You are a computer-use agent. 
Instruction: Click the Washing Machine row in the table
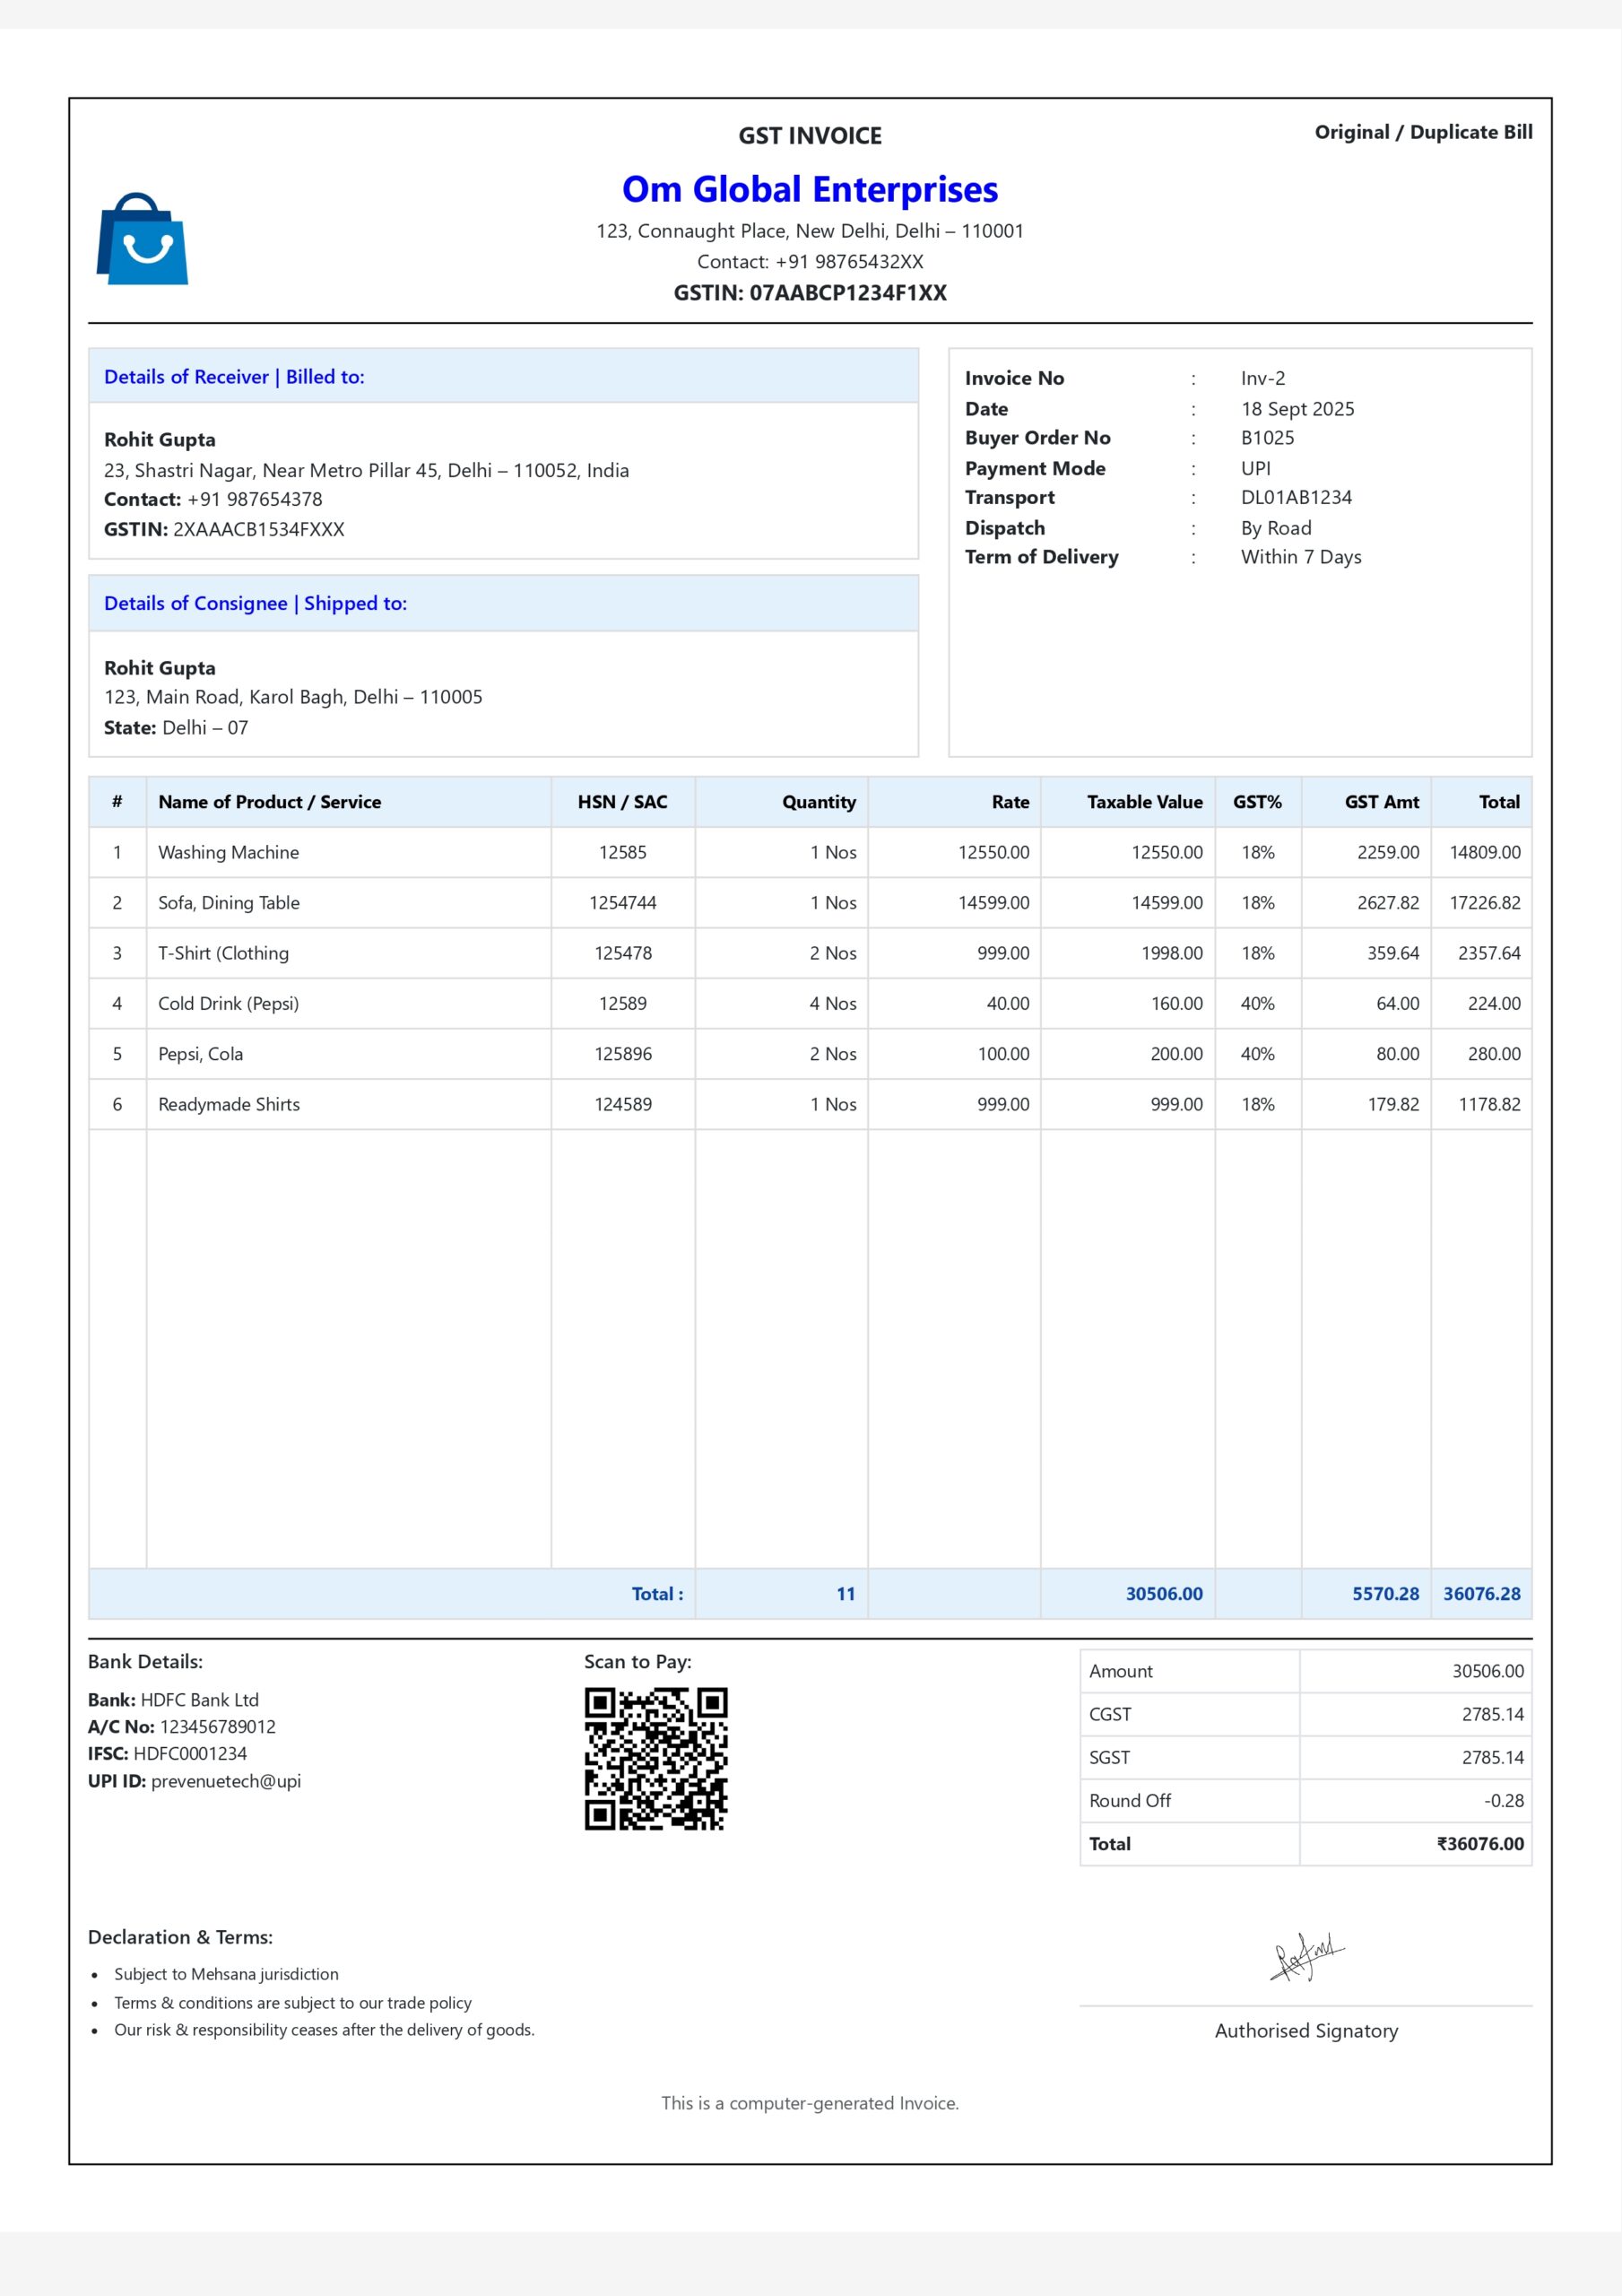click(227, 852)
